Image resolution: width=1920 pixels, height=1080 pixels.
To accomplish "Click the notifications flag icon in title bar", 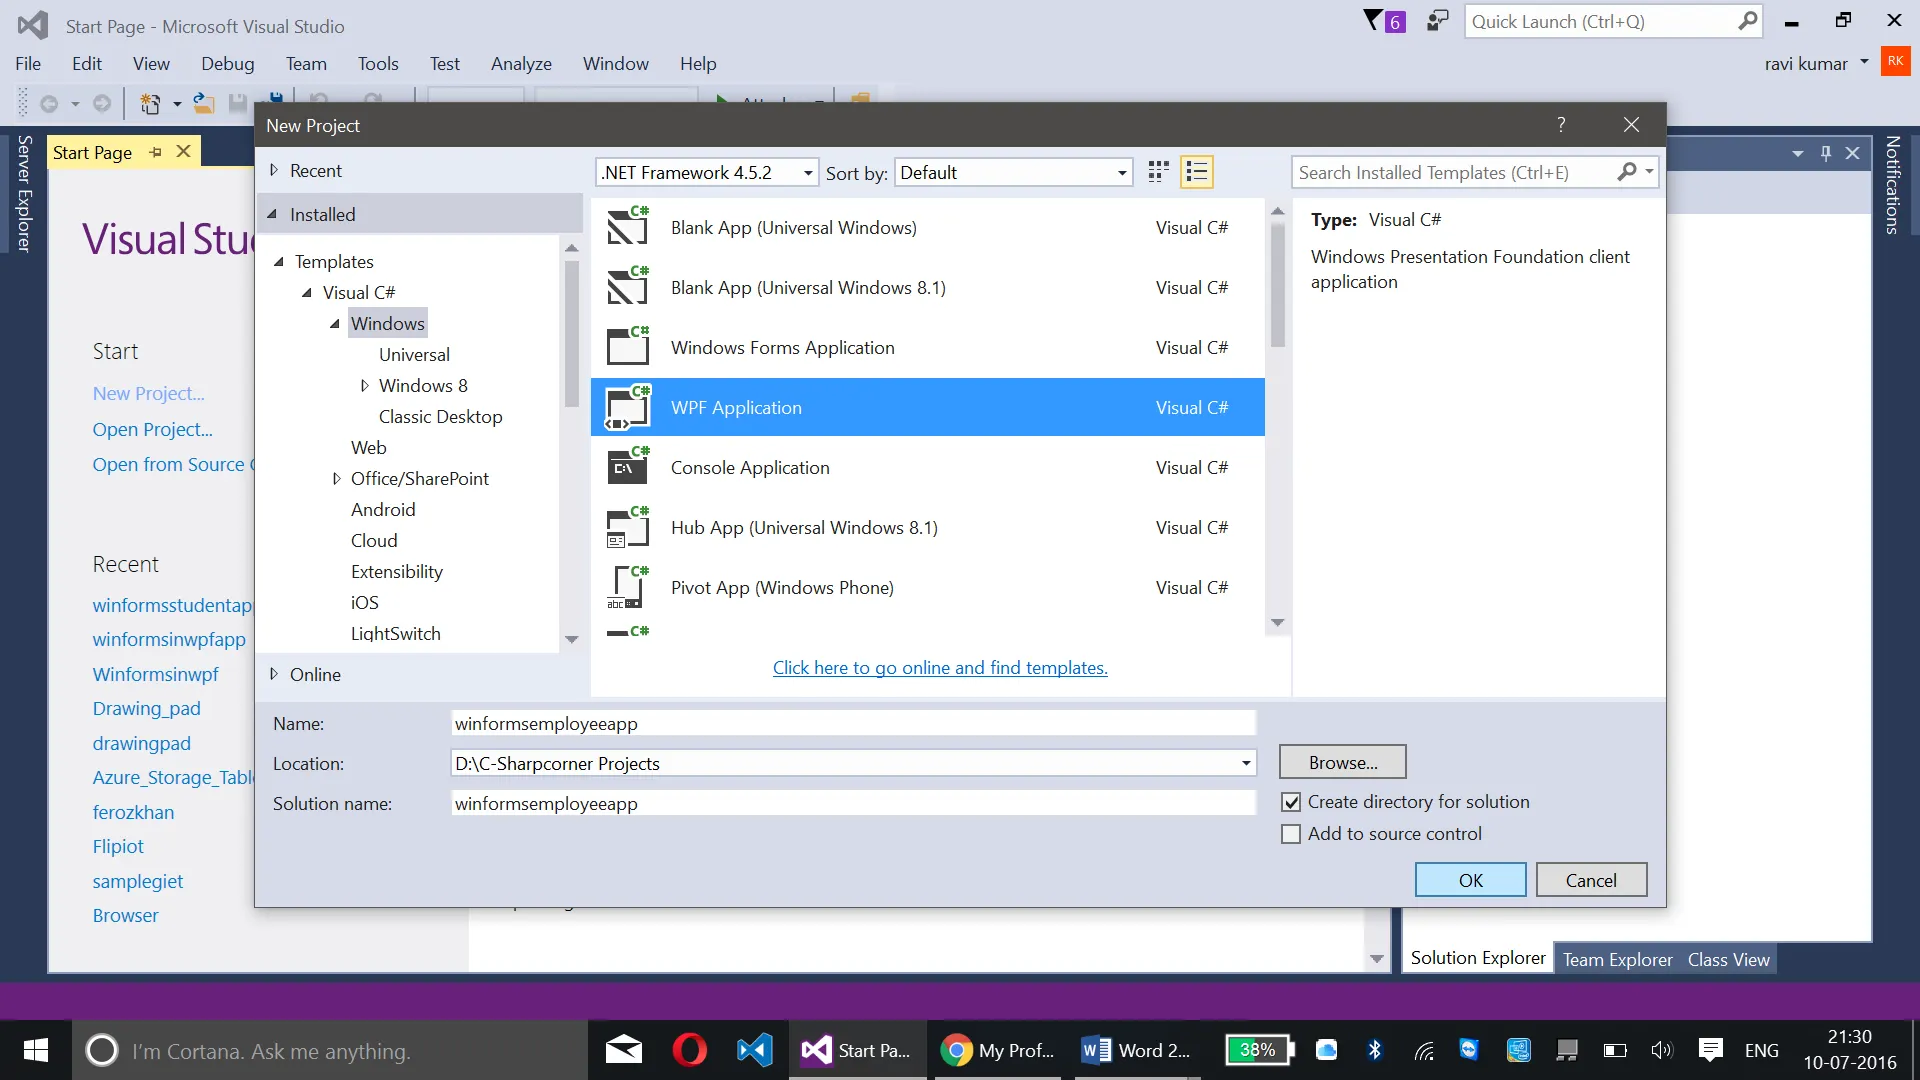I will 1374,21.
